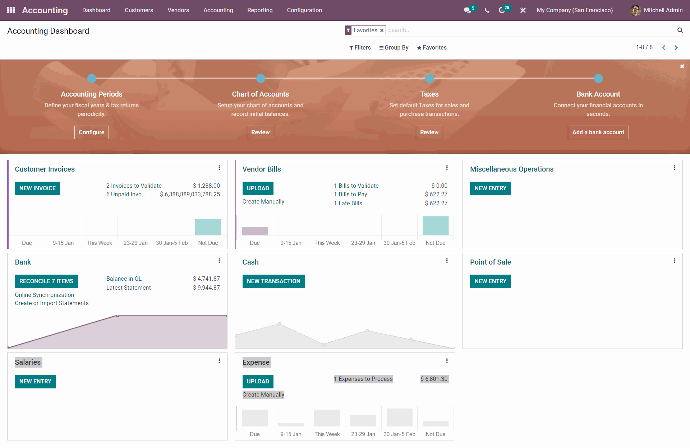Focus the search input field
This screenshot has height=448, width=690.
(x=528, y=30)
